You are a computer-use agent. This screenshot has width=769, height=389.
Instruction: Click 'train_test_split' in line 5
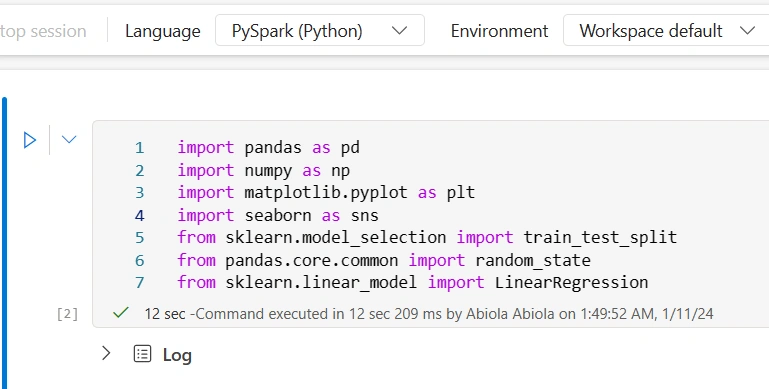click(600, 238)
